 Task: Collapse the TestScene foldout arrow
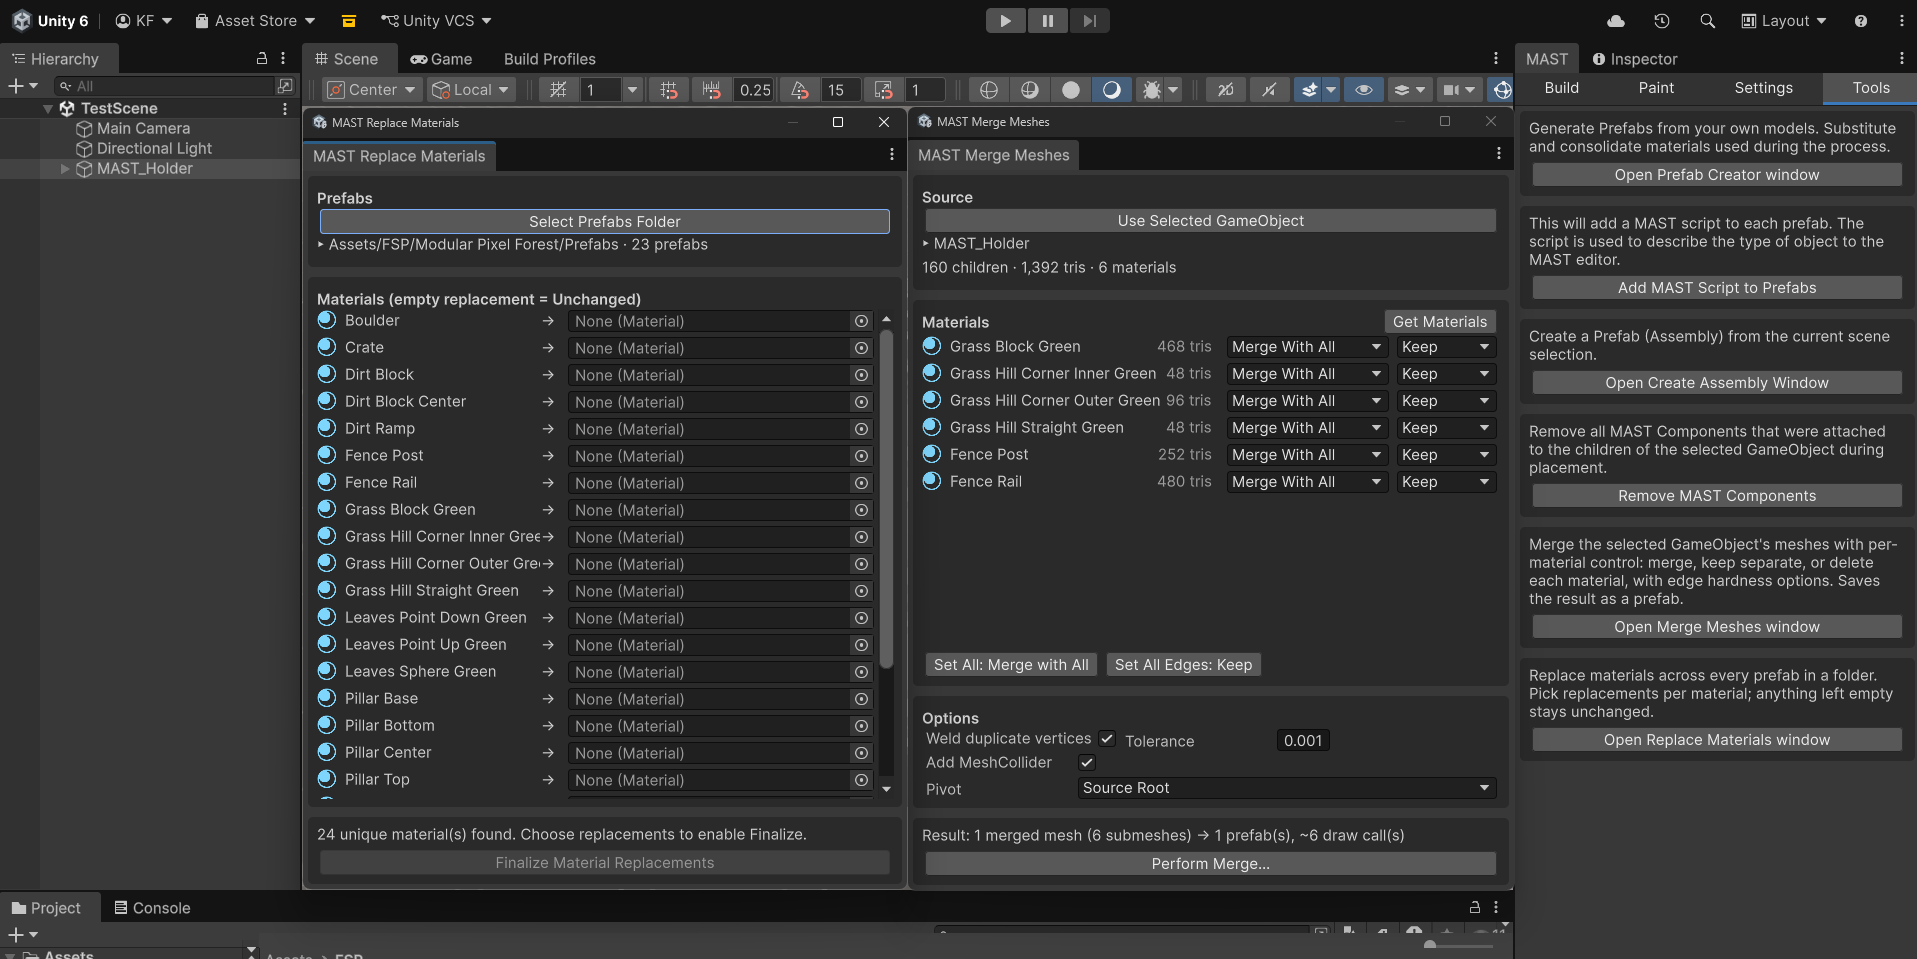tap(48, 109)
